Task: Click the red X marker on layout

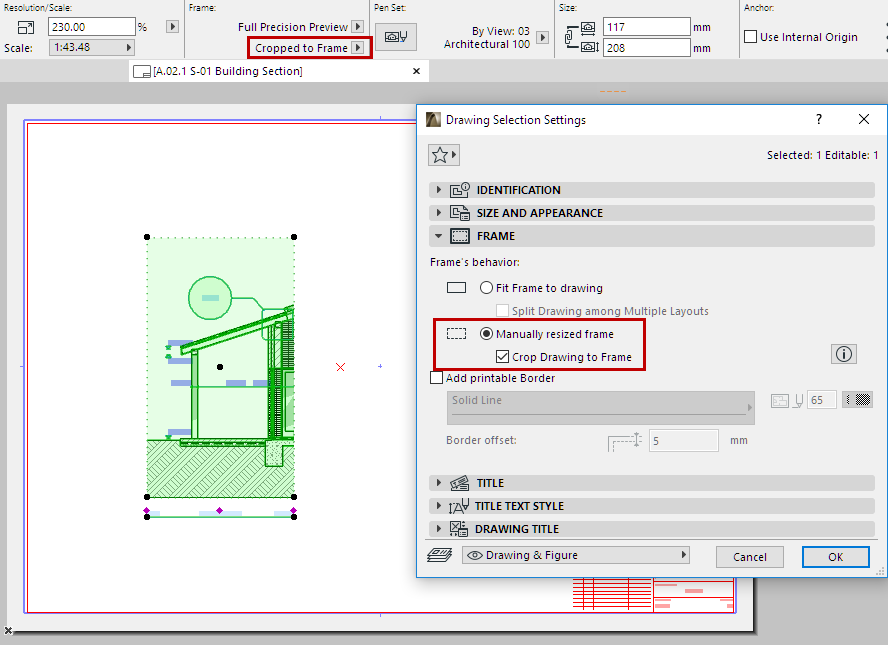Action: pyautogui.click(x=340, y=367)
